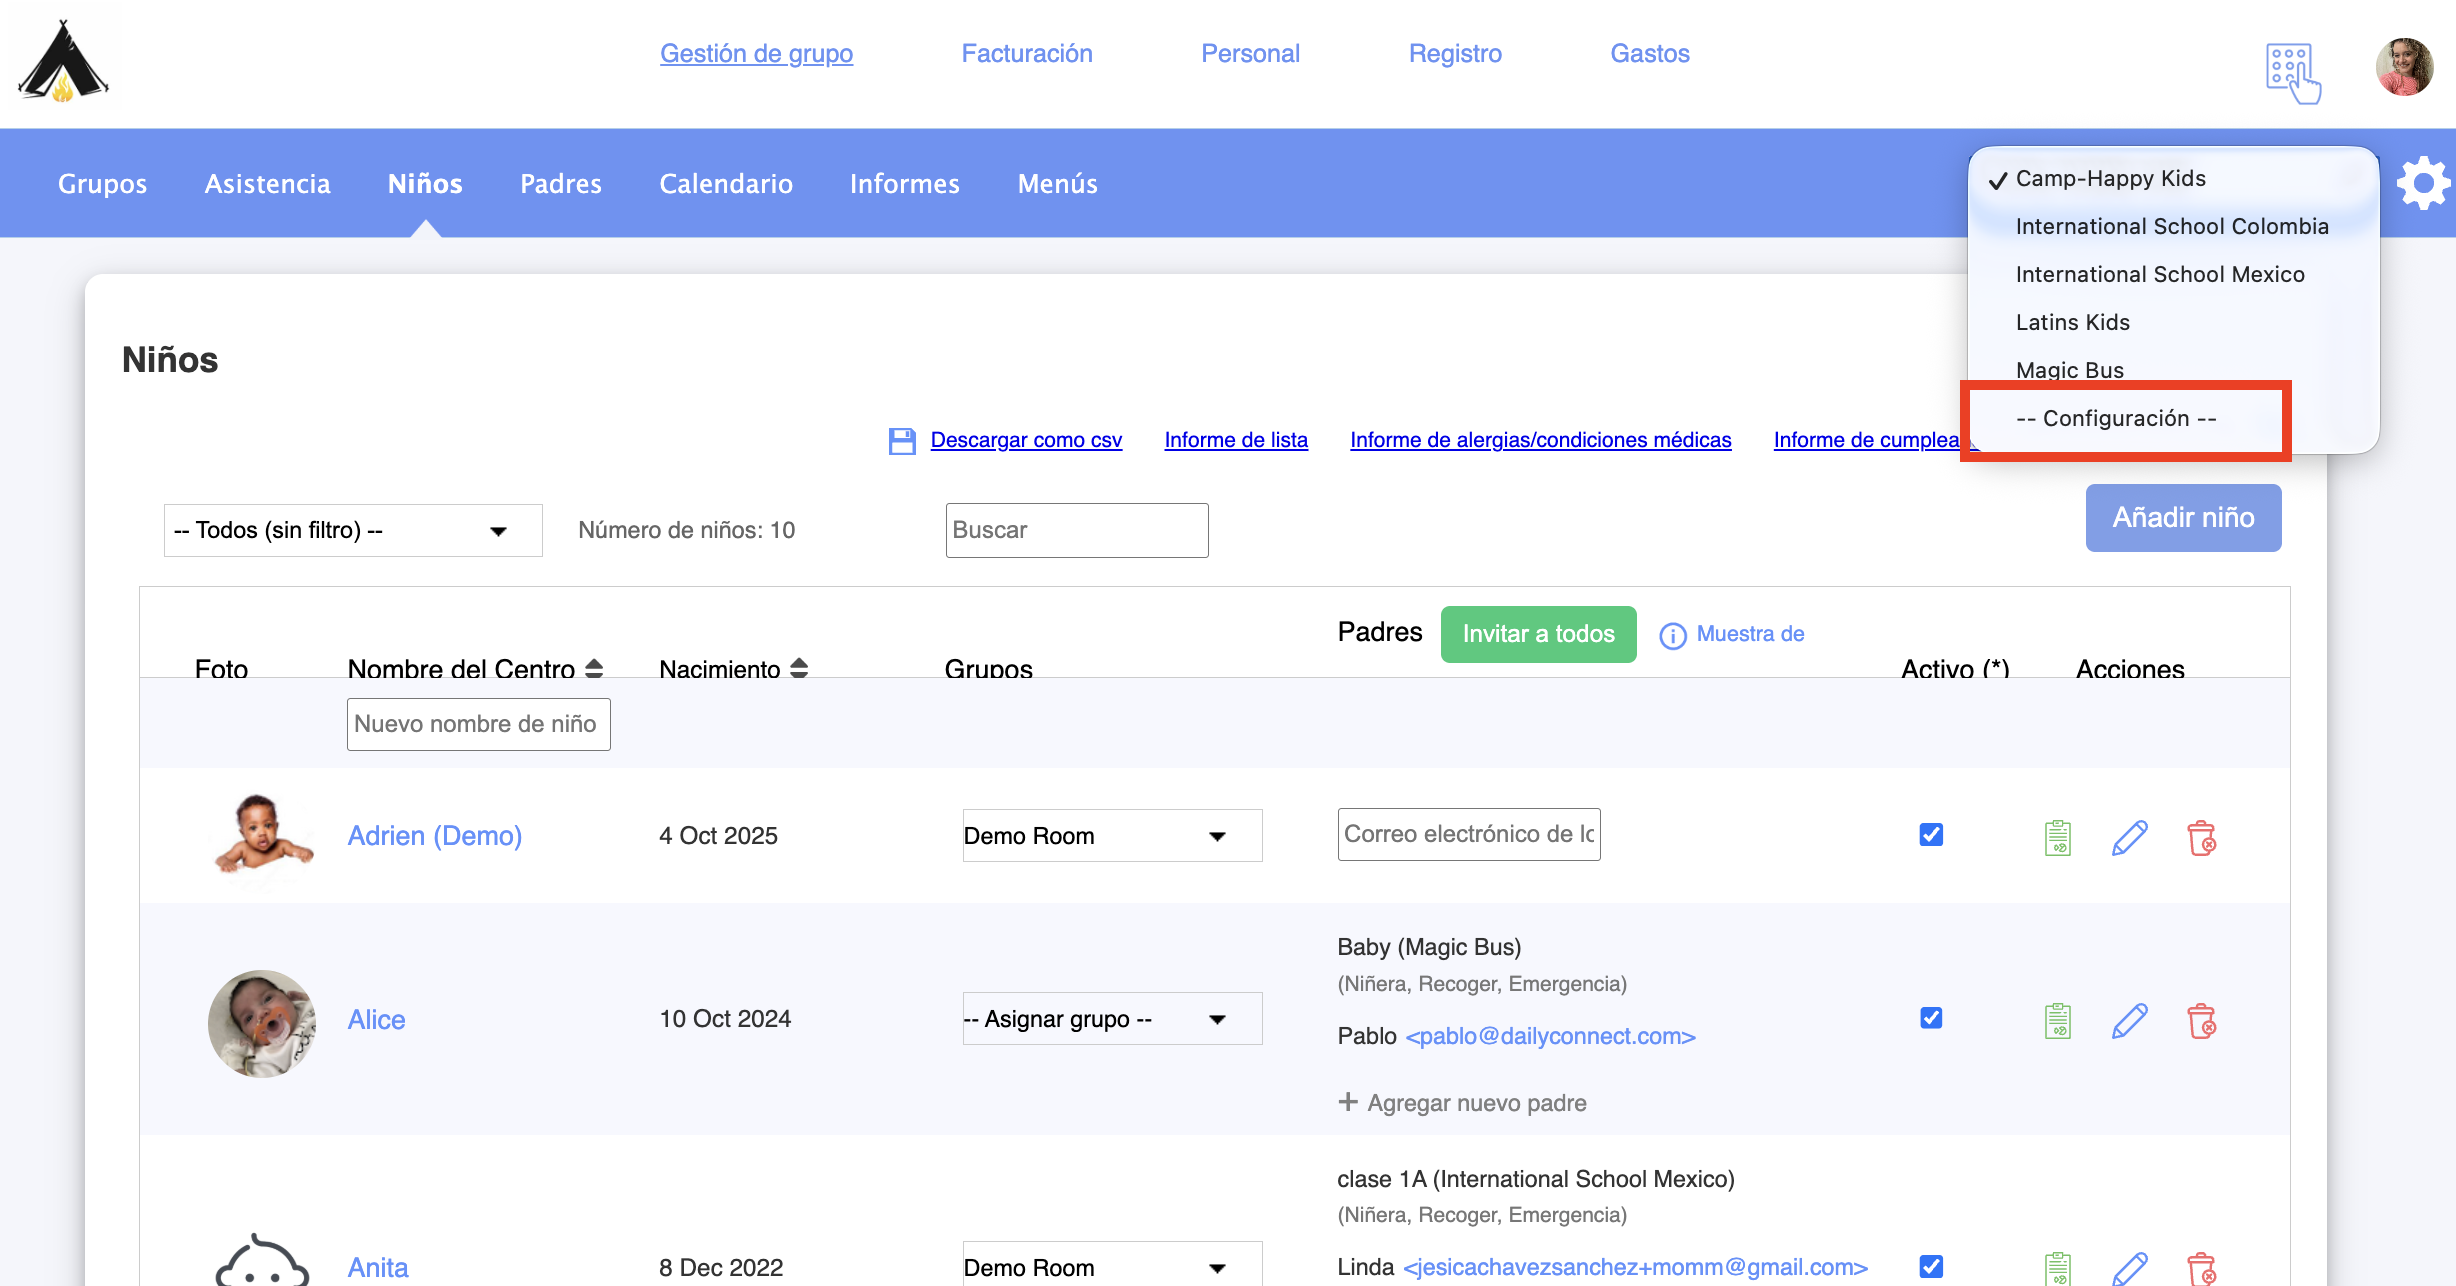Click the keypad check-in icon
The image size is (2456, 1286).
(x=2292, y=72)
